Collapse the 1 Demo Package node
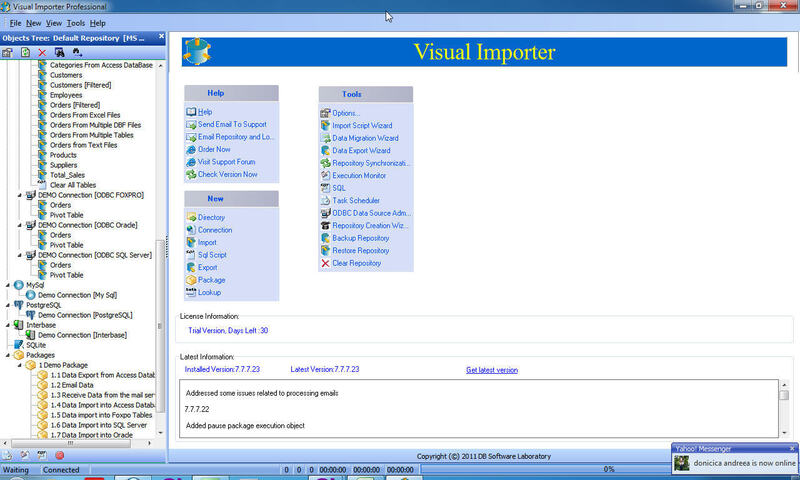The image size is (800, 480). [20, 365]
